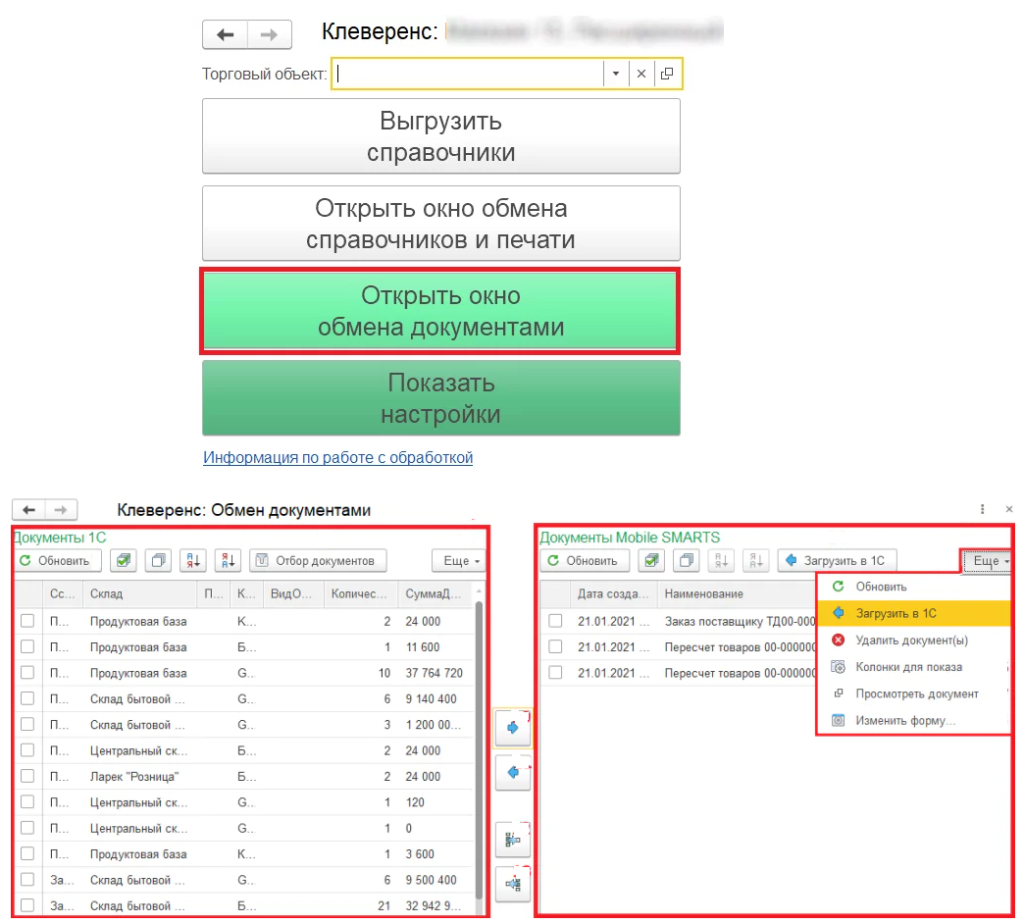Clear the Торговый объект field with X
The height and width of the screenshot is (924, 1024).
click(x=641, y=74)
